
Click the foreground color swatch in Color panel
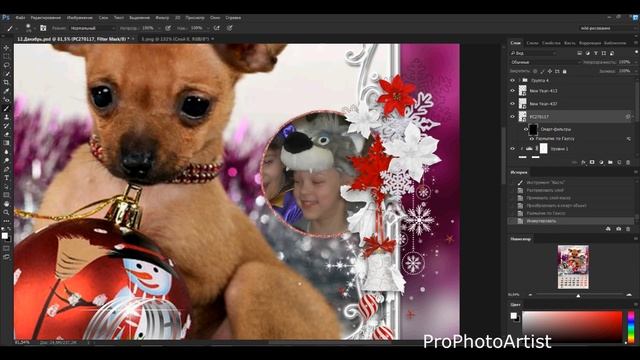513,316
